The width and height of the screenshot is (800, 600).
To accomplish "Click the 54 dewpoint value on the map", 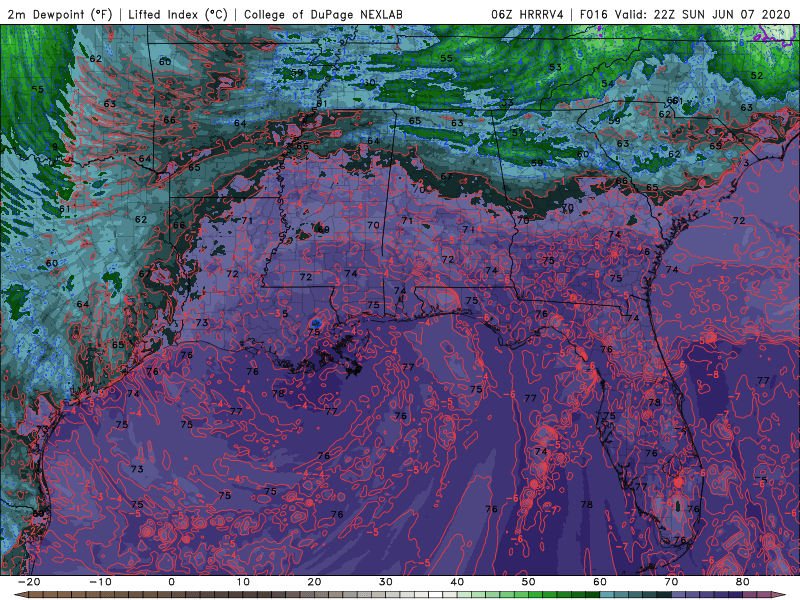I will point(607,84).
